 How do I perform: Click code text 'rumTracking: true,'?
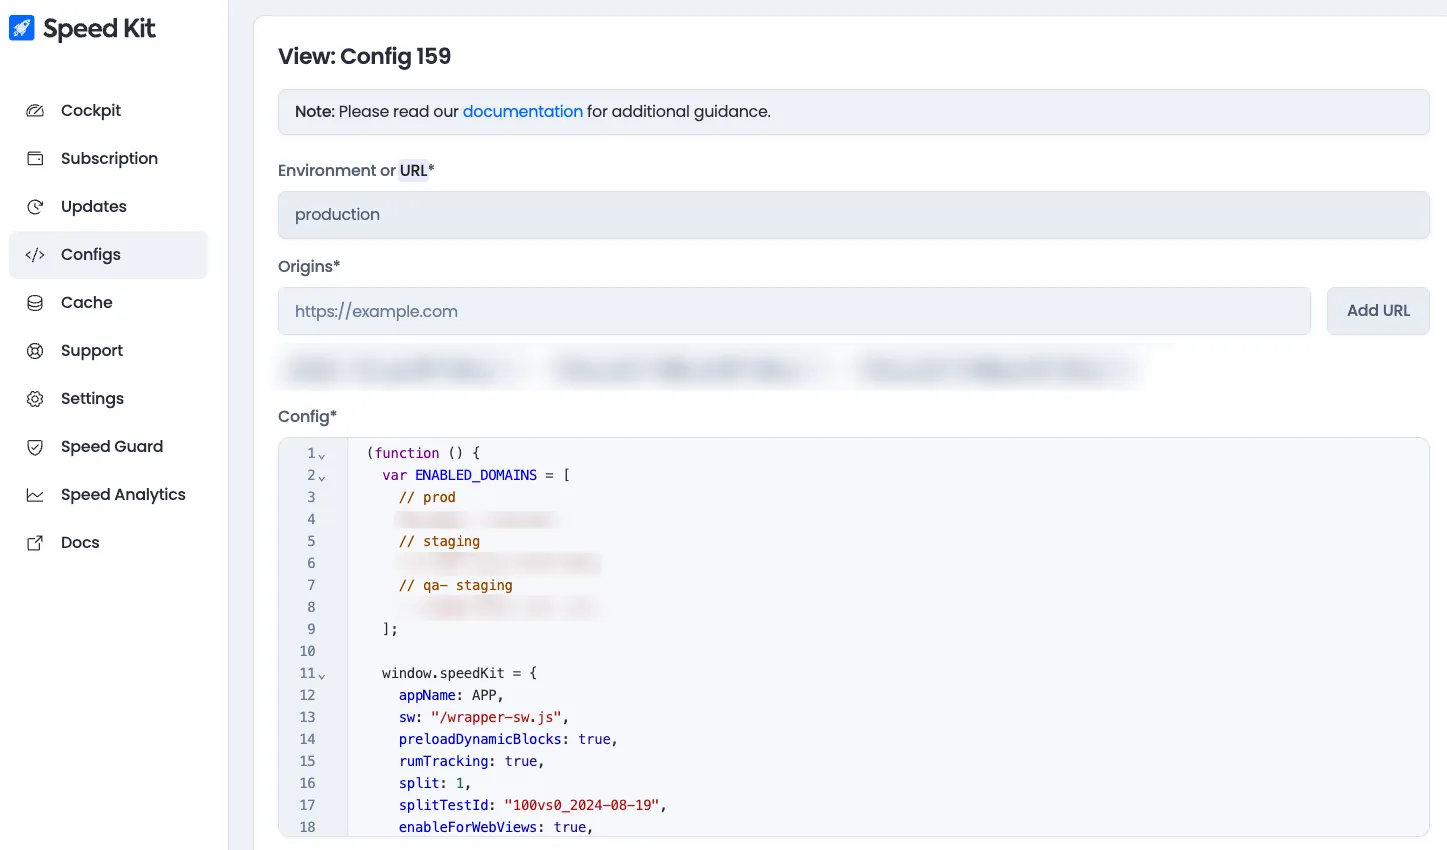(472, 761)
